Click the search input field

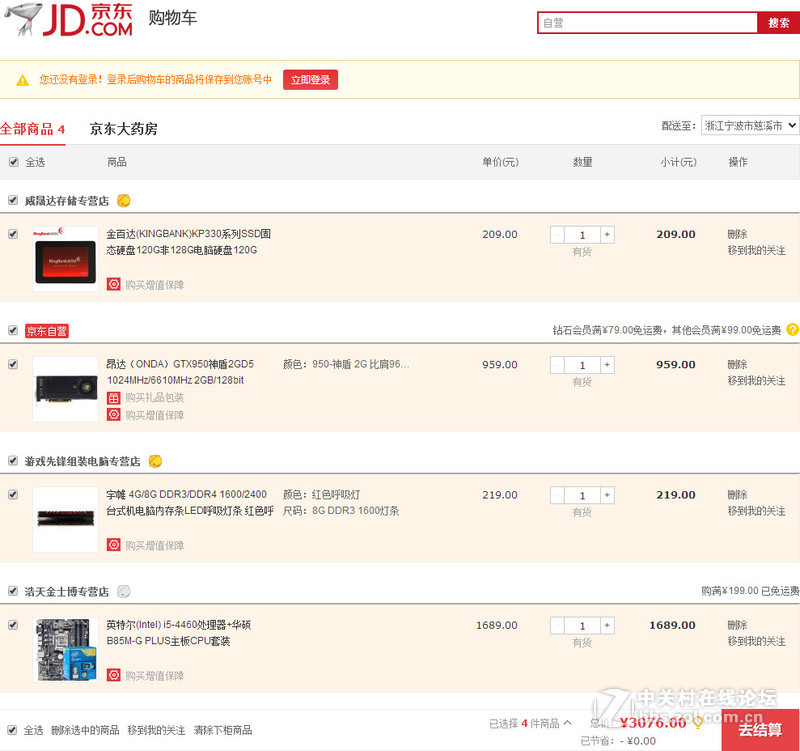click(x=647, y=23)
